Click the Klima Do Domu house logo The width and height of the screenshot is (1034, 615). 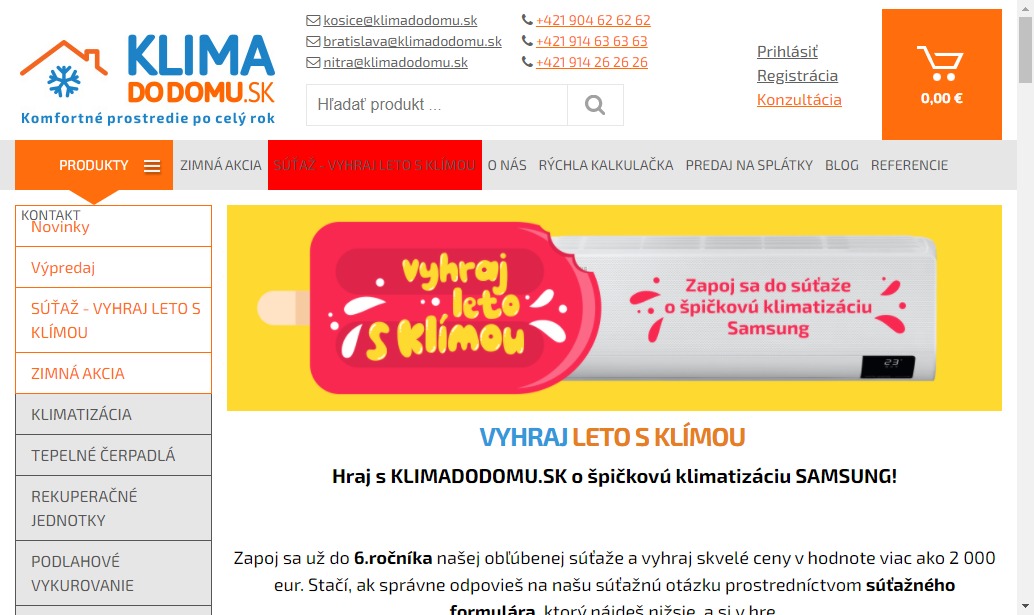click(148, 80)
